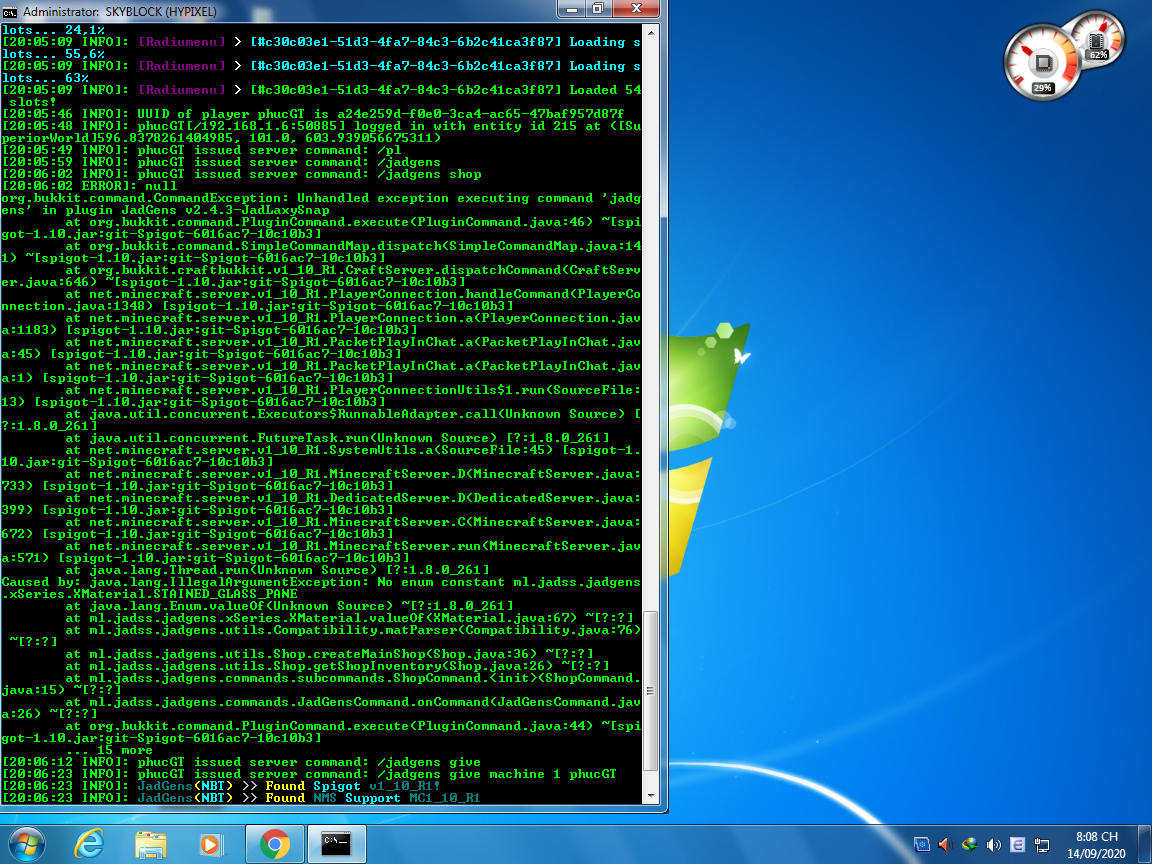This screenshot has height=864, width=1152.
Task: Click the console scrollbar down arrow
Action: (x=651, y=796)
